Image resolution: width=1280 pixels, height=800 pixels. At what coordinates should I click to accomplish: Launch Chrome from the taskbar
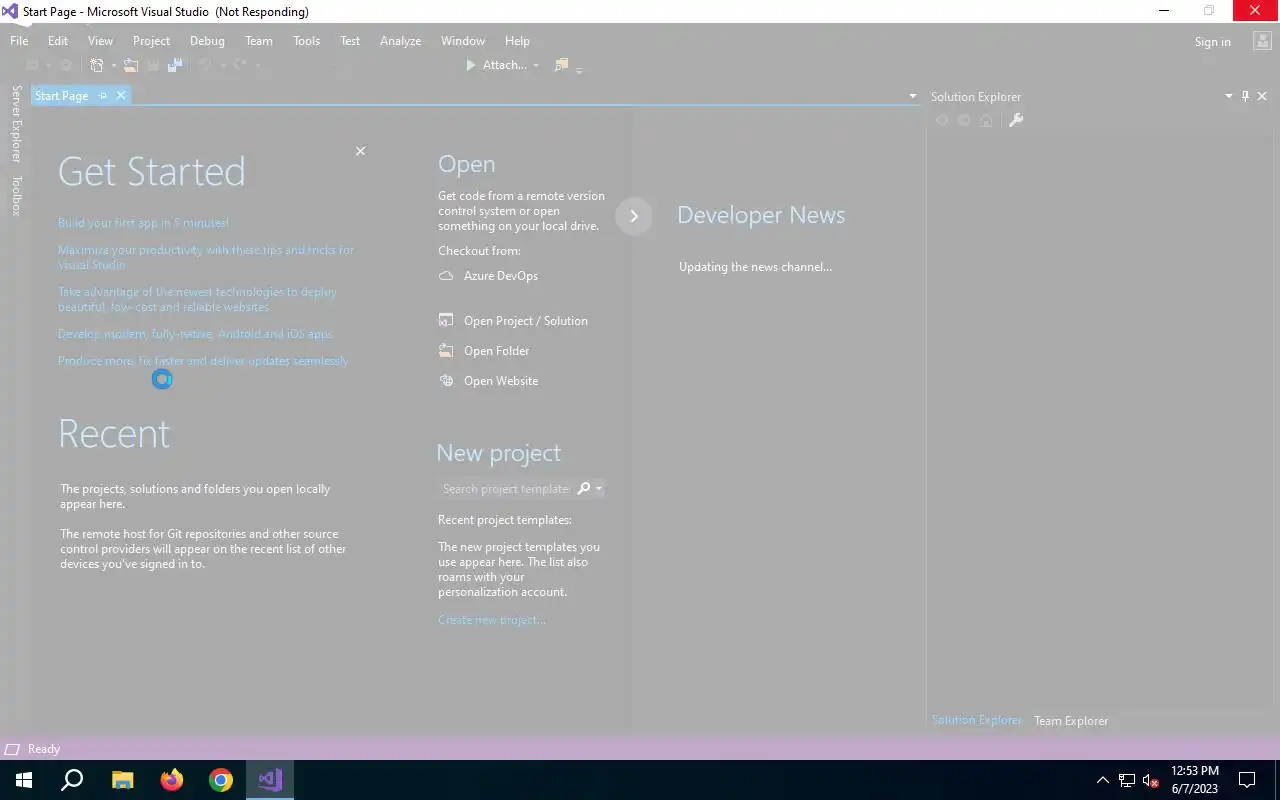click(221, 780)
